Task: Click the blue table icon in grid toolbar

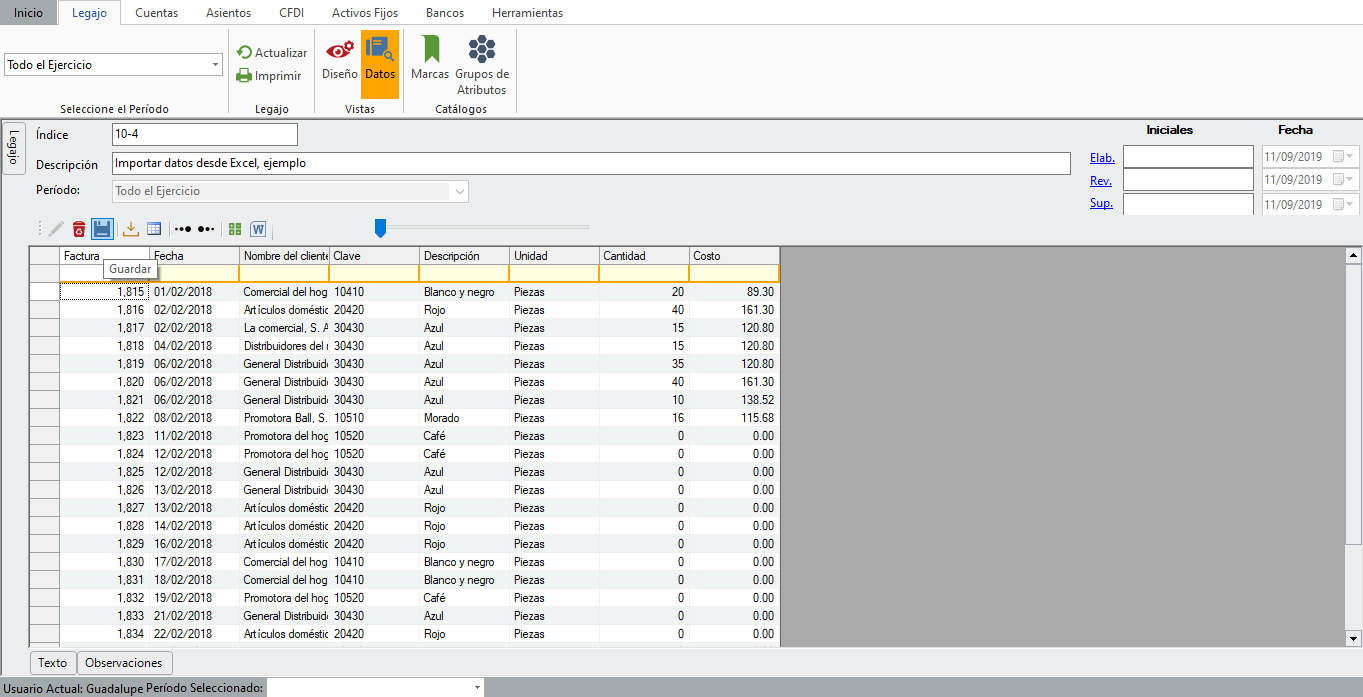Action: click(x=154, y=229)
